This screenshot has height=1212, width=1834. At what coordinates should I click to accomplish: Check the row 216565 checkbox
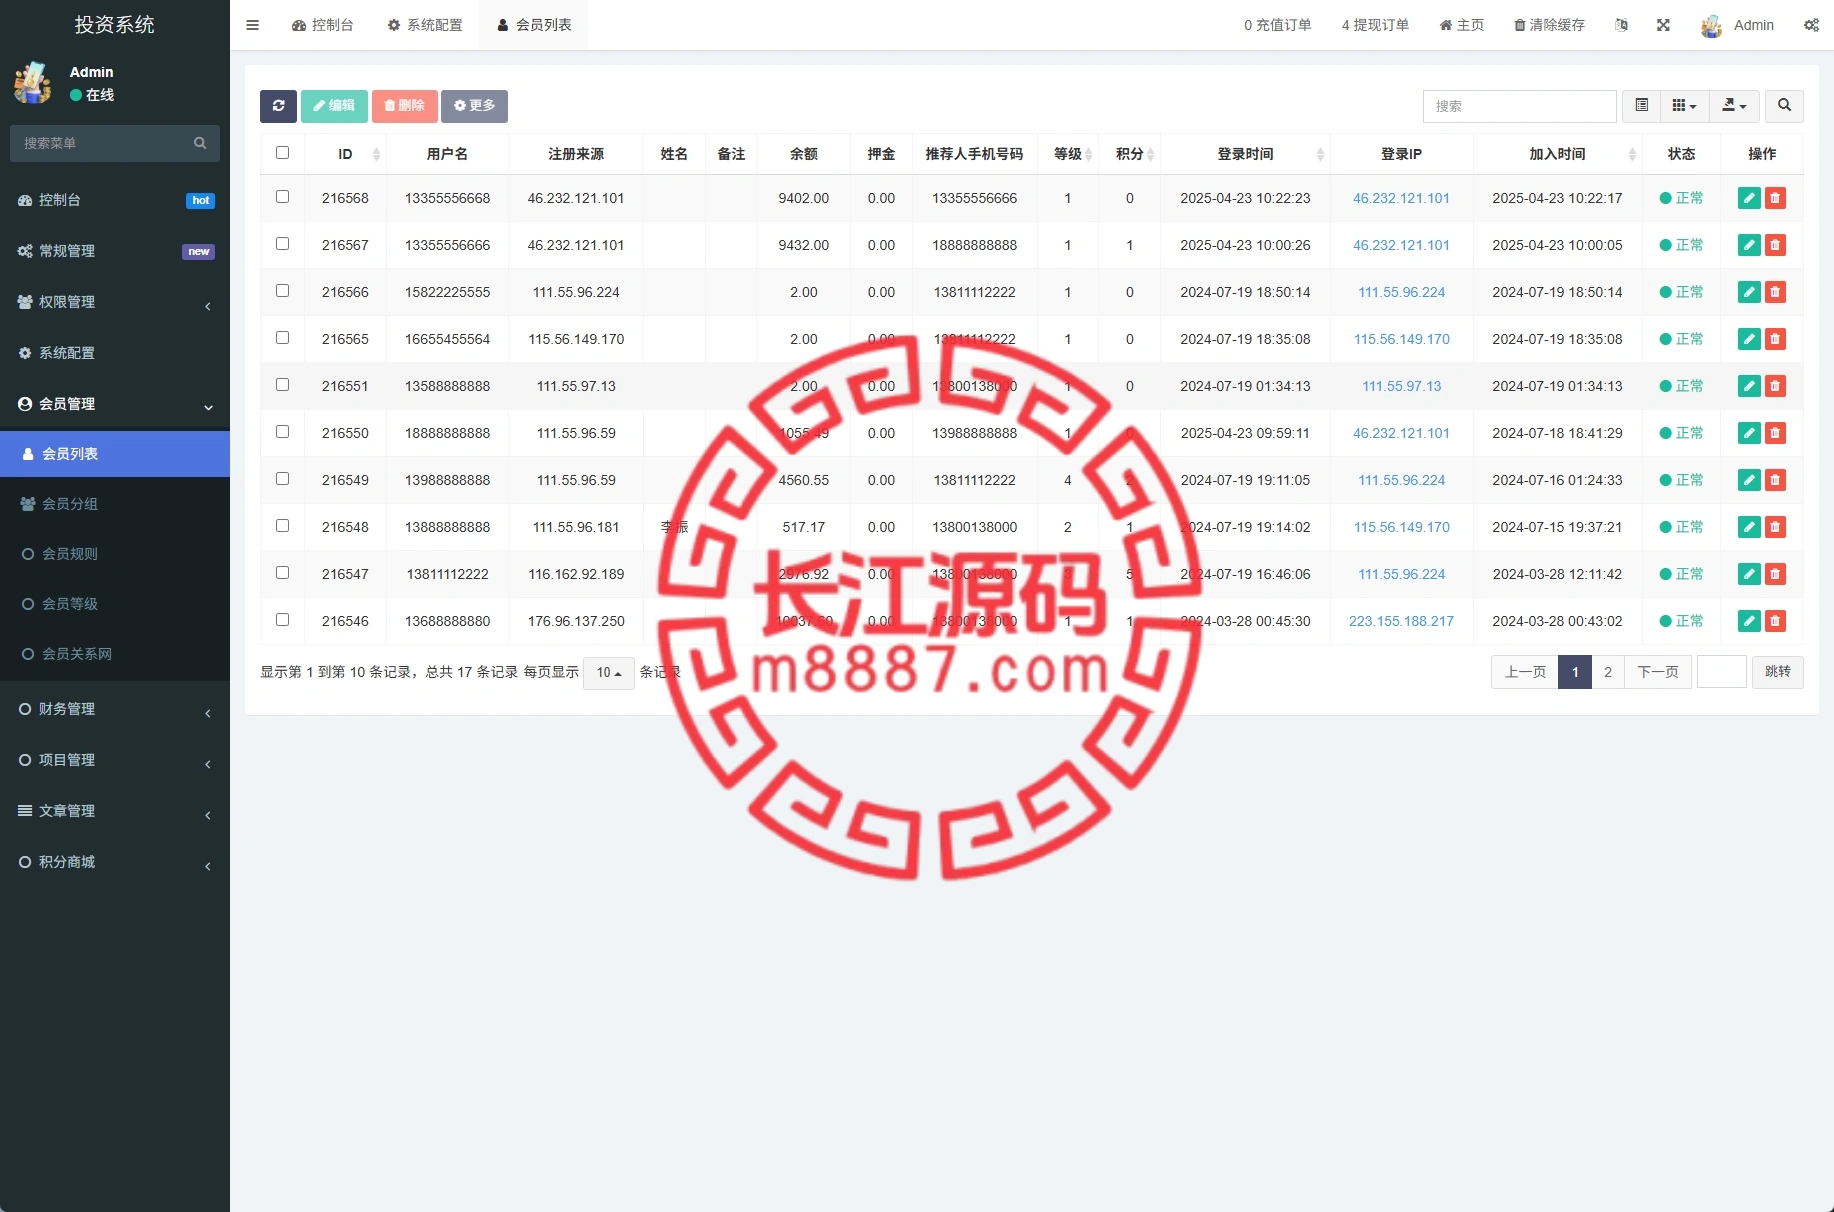282,338
